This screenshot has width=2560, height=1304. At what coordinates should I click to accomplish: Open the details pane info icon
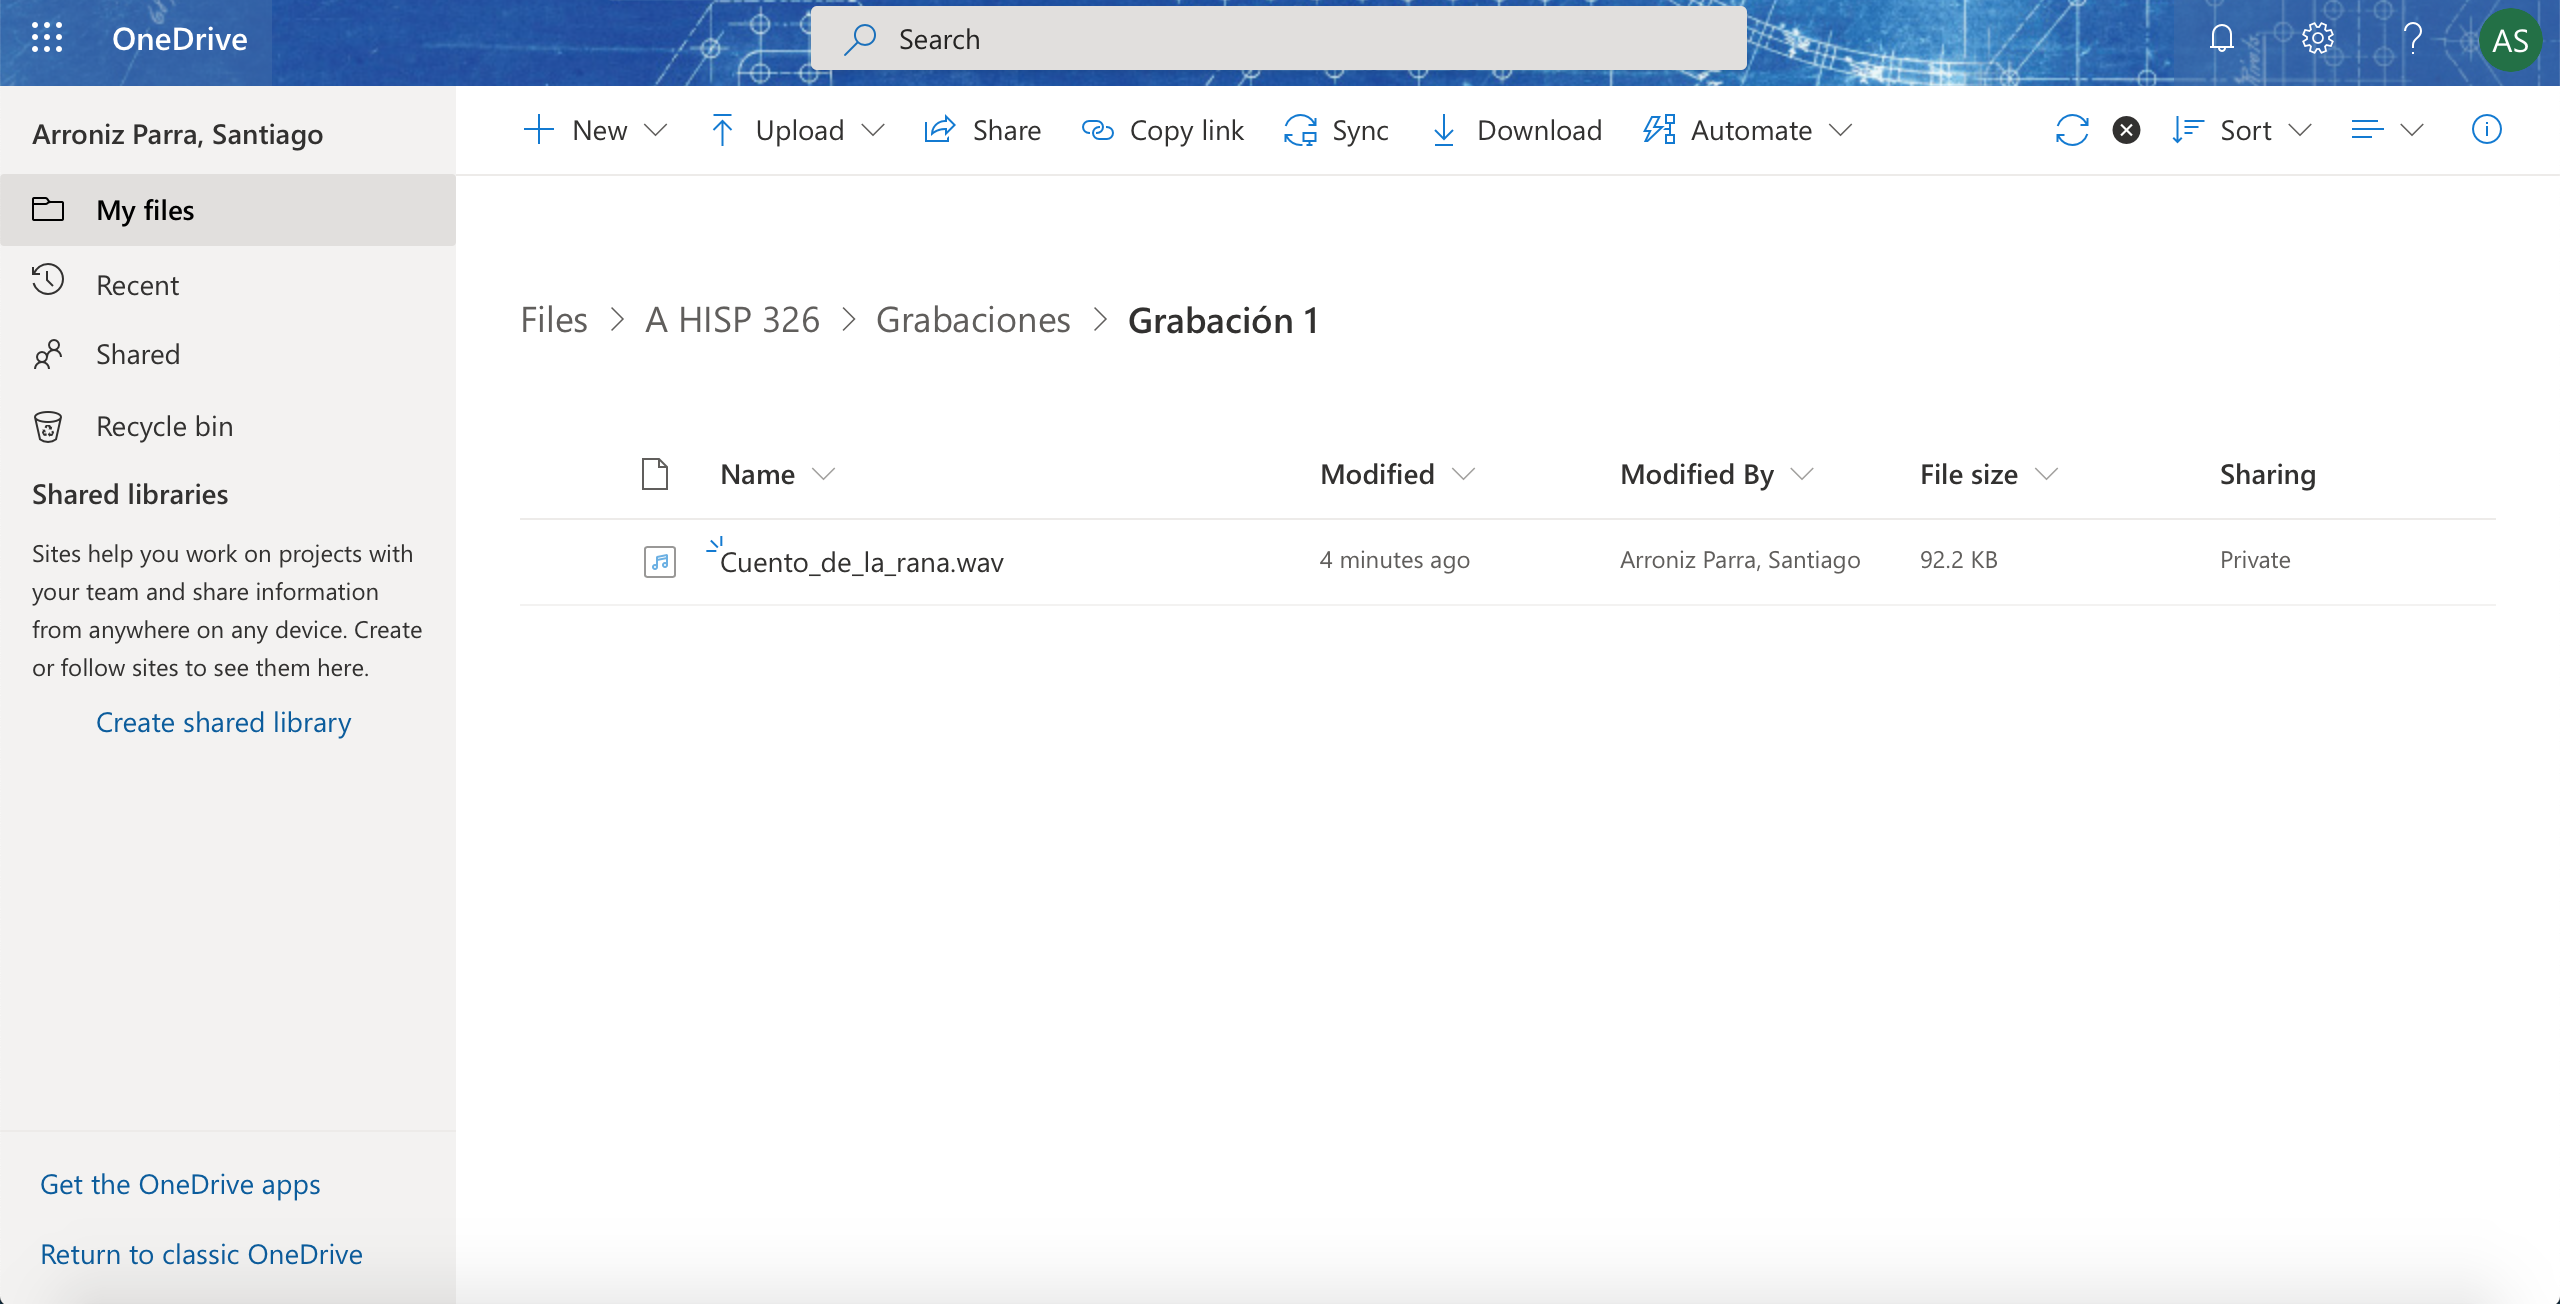pos(2486,130)
